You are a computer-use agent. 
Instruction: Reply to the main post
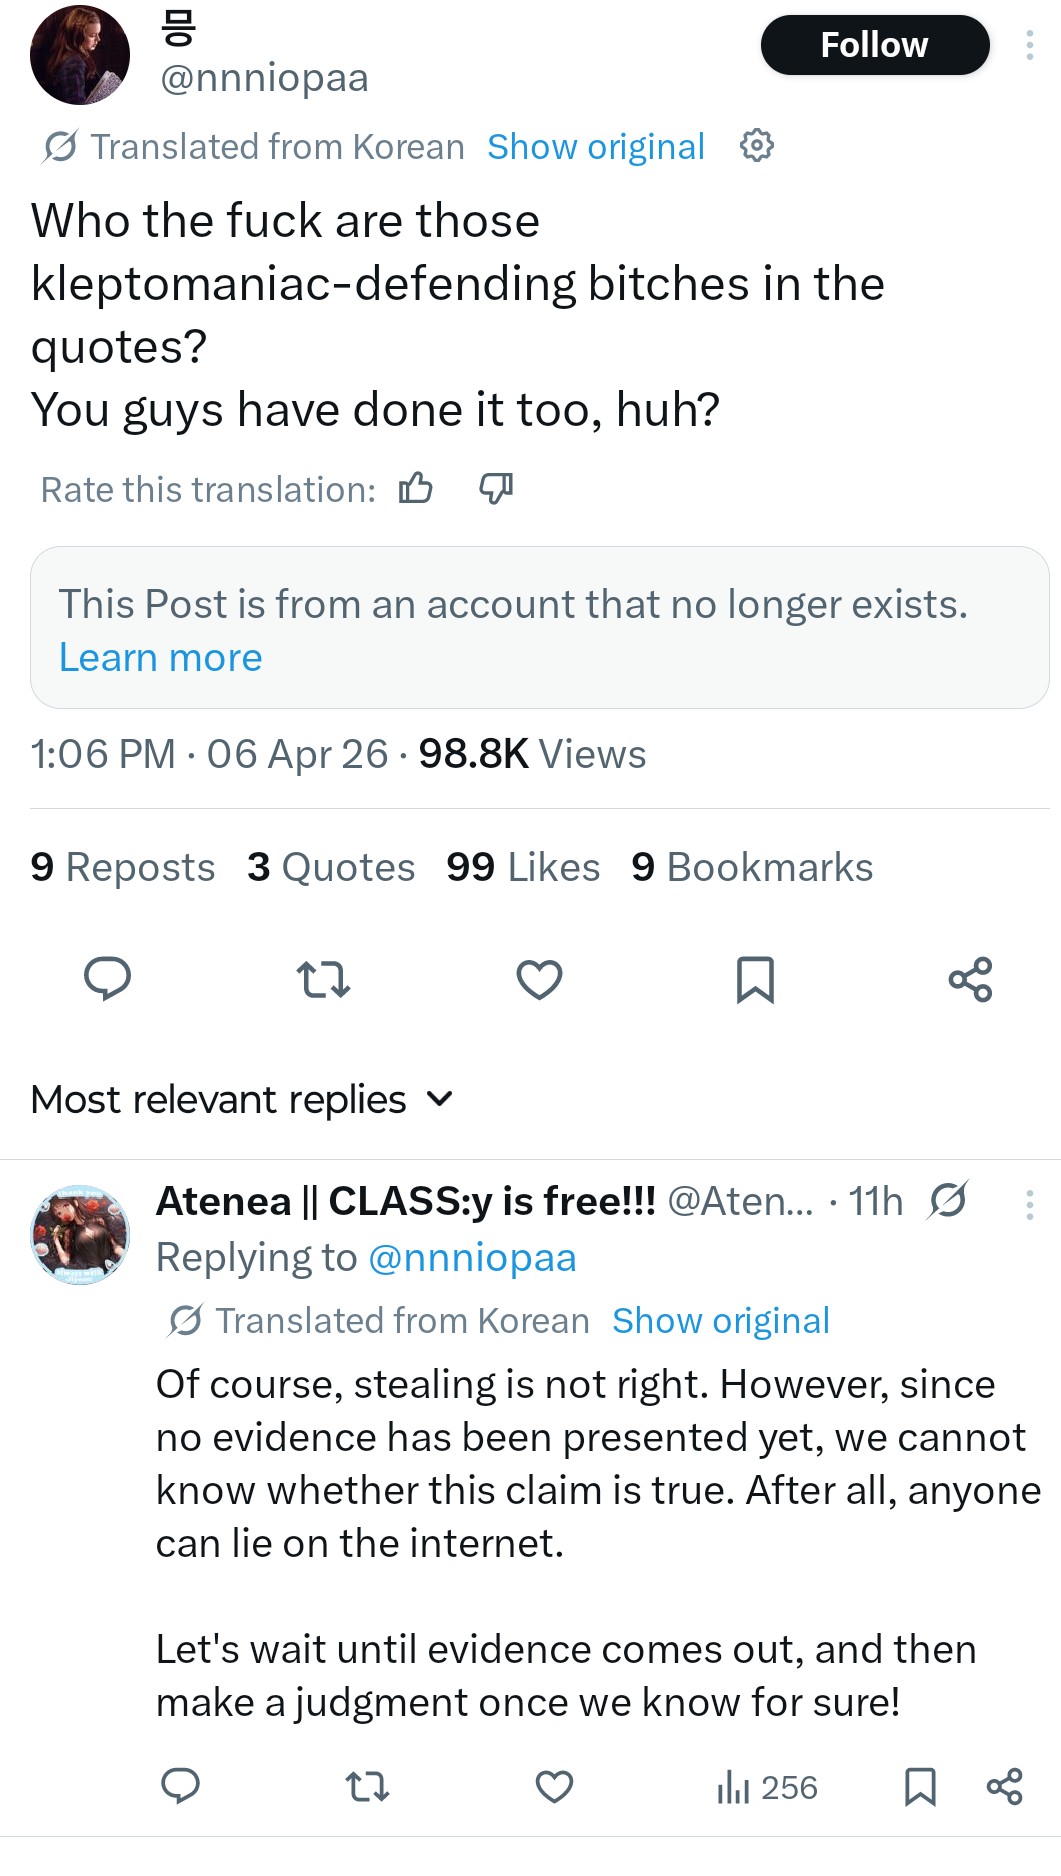107,979
